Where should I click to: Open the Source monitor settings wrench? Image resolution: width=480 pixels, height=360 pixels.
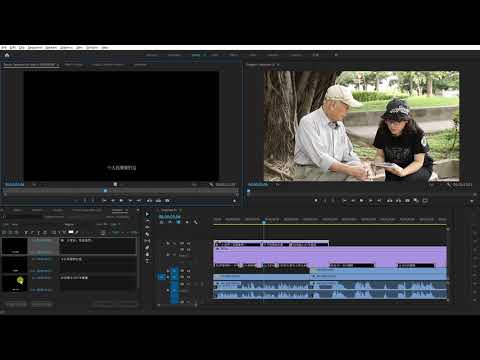211,184
